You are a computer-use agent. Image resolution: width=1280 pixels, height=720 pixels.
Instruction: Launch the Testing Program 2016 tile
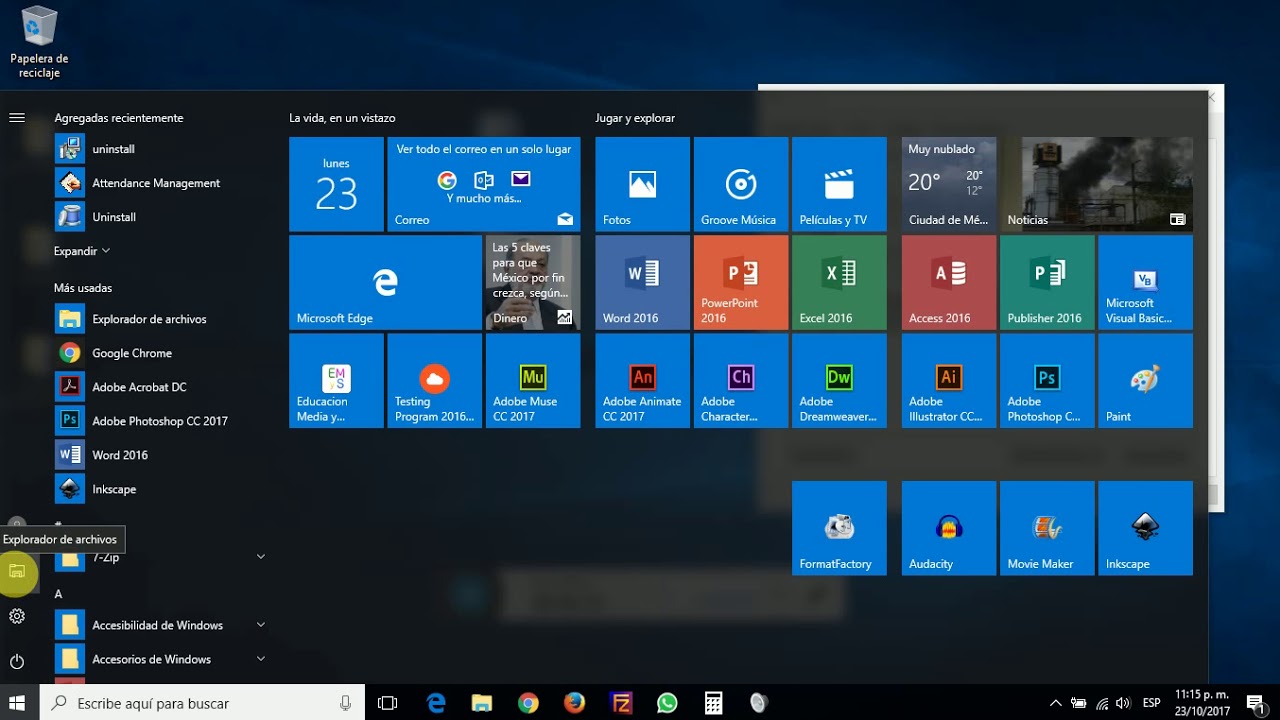pos(434,381)
